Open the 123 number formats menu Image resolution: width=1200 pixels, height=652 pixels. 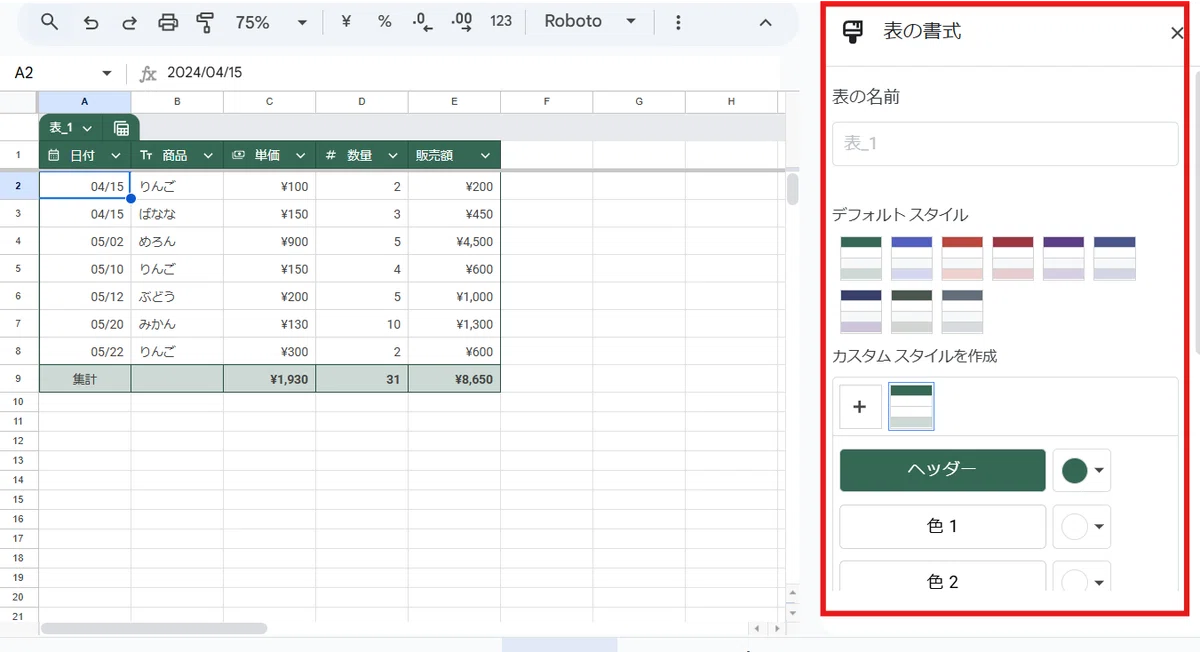pyautogui.click(x=501, y=22)
